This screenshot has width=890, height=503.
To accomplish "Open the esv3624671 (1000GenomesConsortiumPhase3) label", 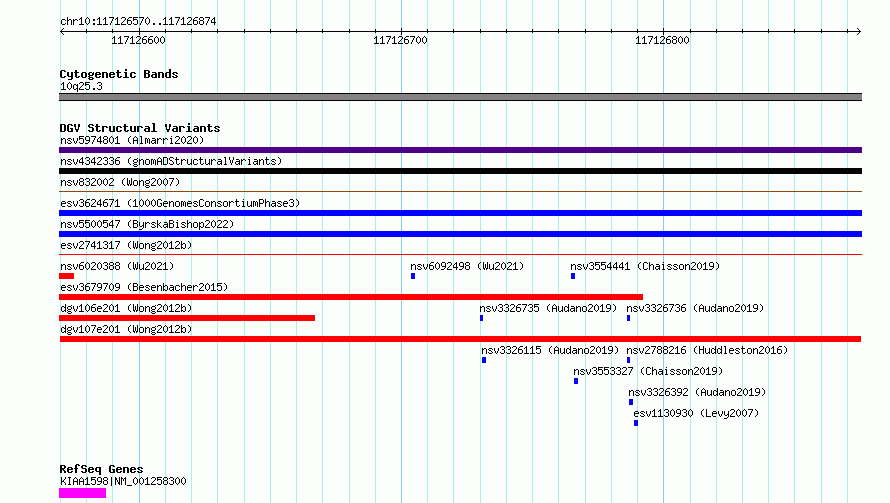I will click(x=180, y=203).
